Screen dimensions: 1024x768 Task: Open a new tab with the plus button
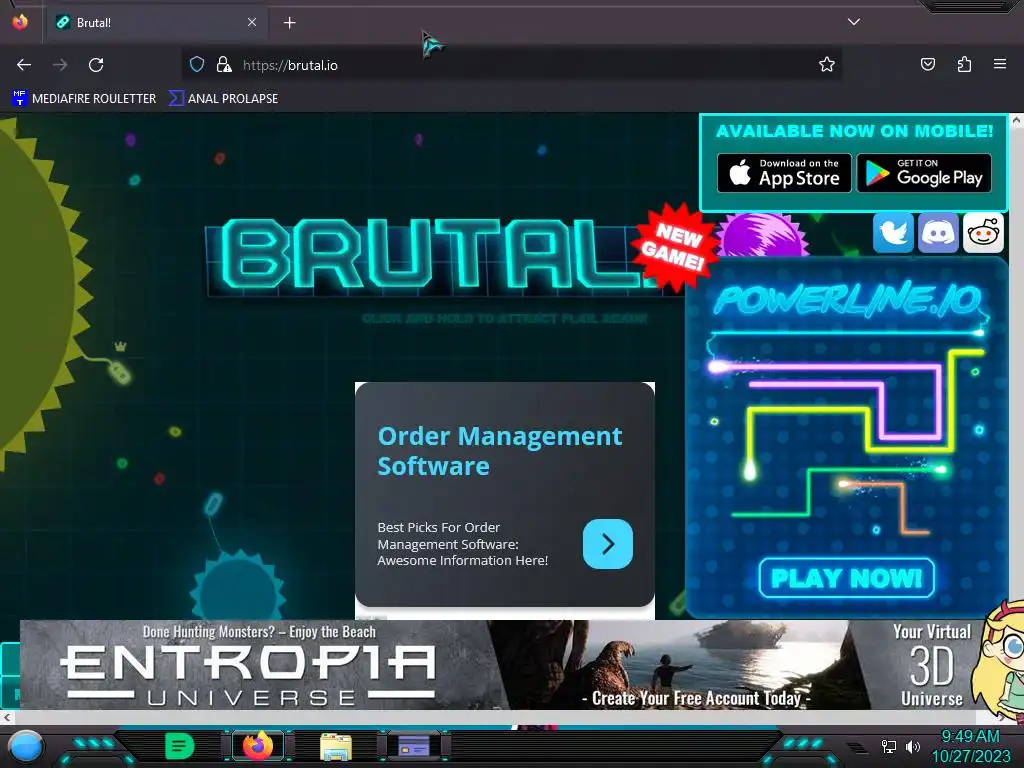(x=289, y=23)
